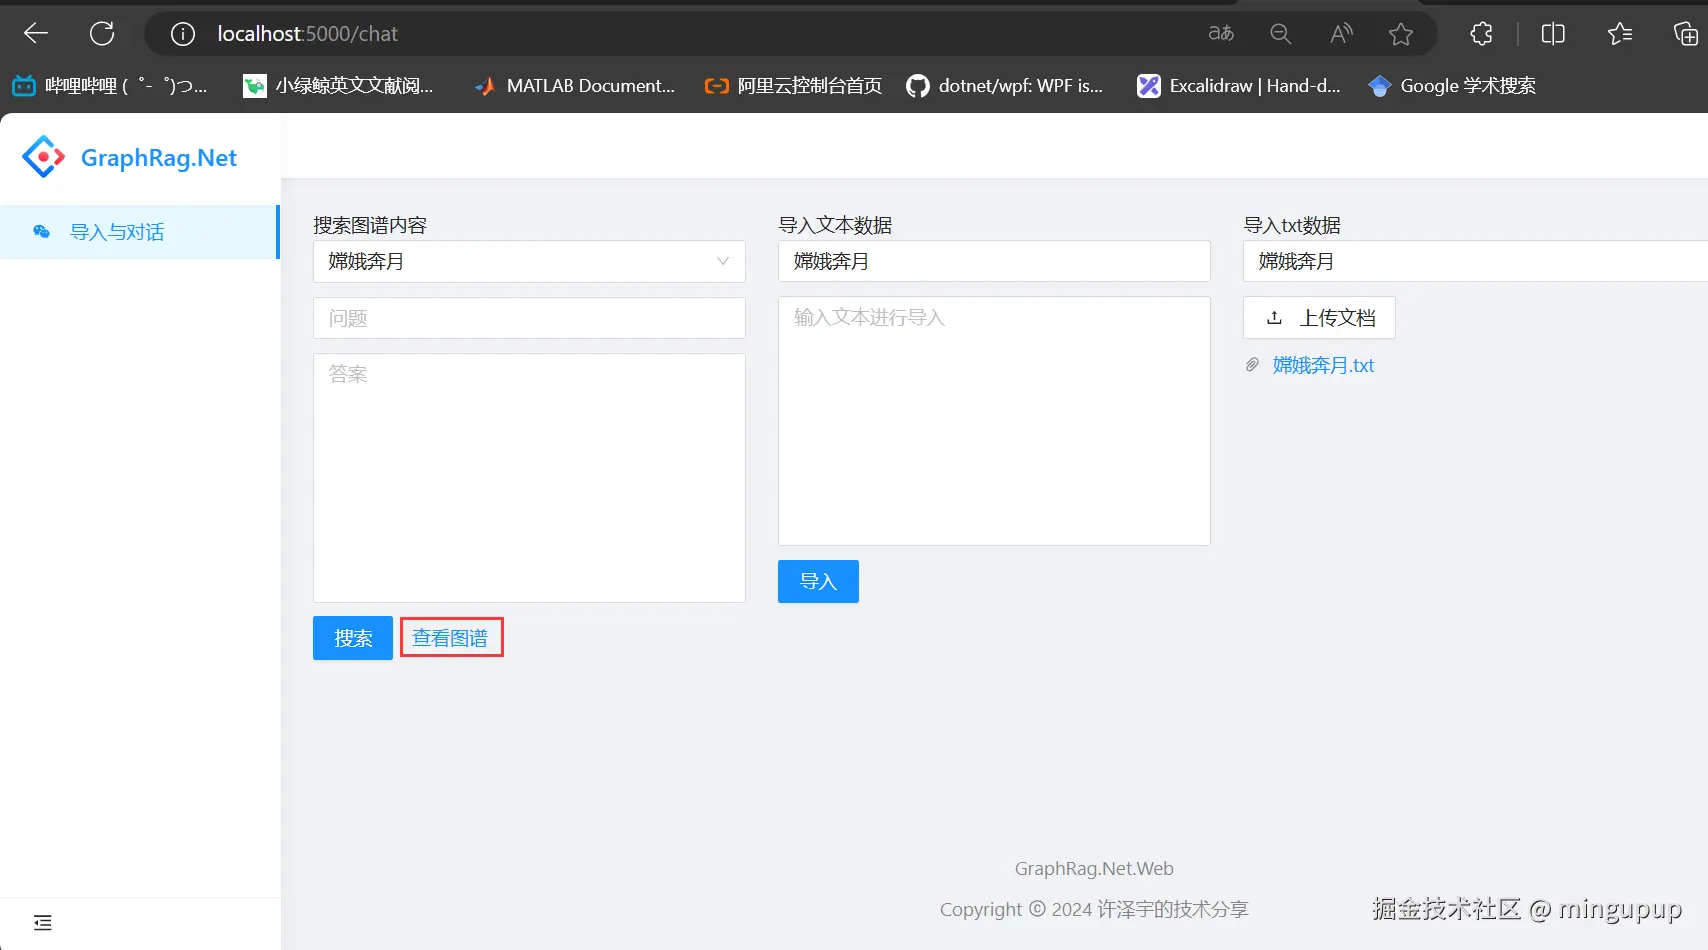Open the uploaded file 嫦娥奔月.txt link
This screenshot has height=950, width=1708.
pyautogui.click(x=1323, y=365)
